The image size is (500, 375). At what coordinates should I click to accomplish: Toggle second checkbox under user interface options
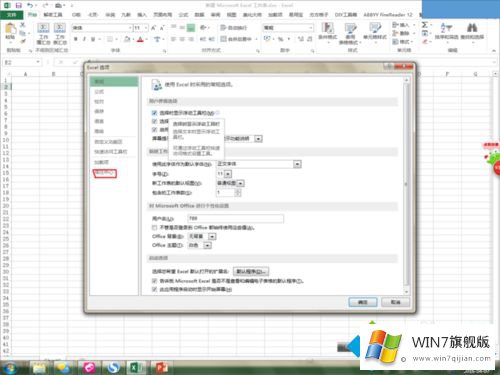pyautogui.click(x=154, y=121)
